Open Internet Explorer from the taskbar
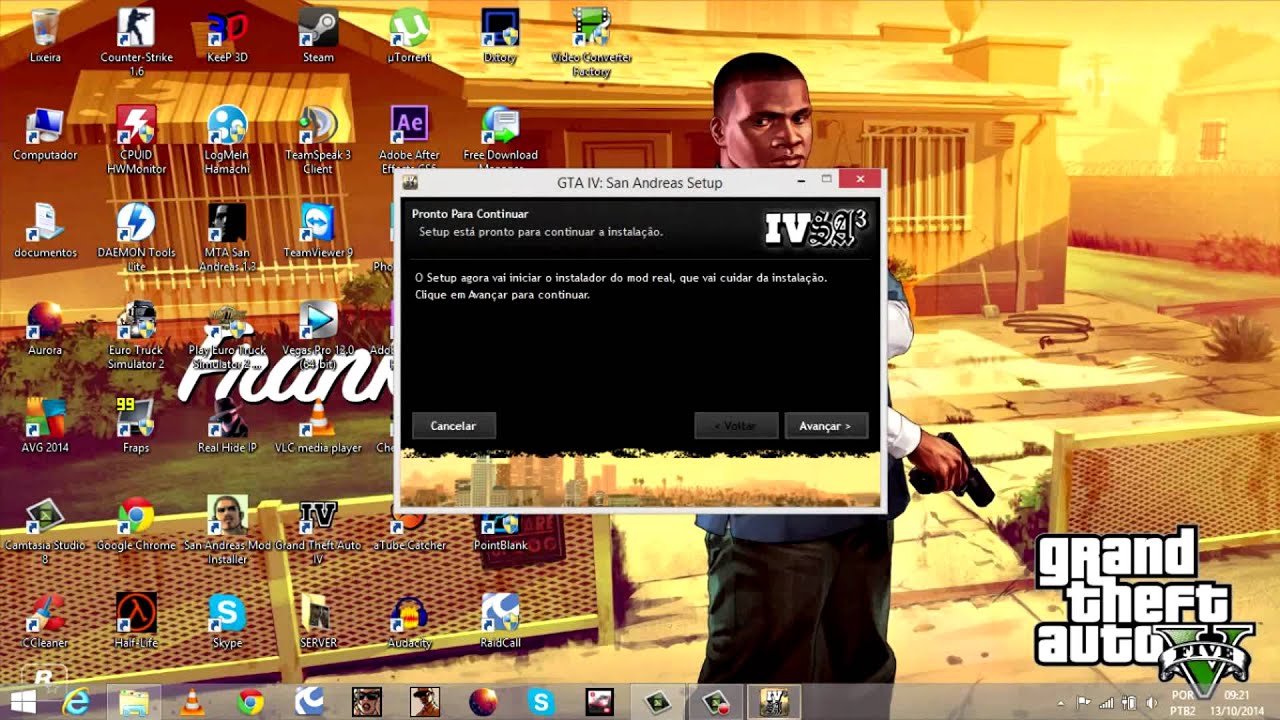Image resolution: width=1280 pixels, height=720 pixels. pos(77,702)
